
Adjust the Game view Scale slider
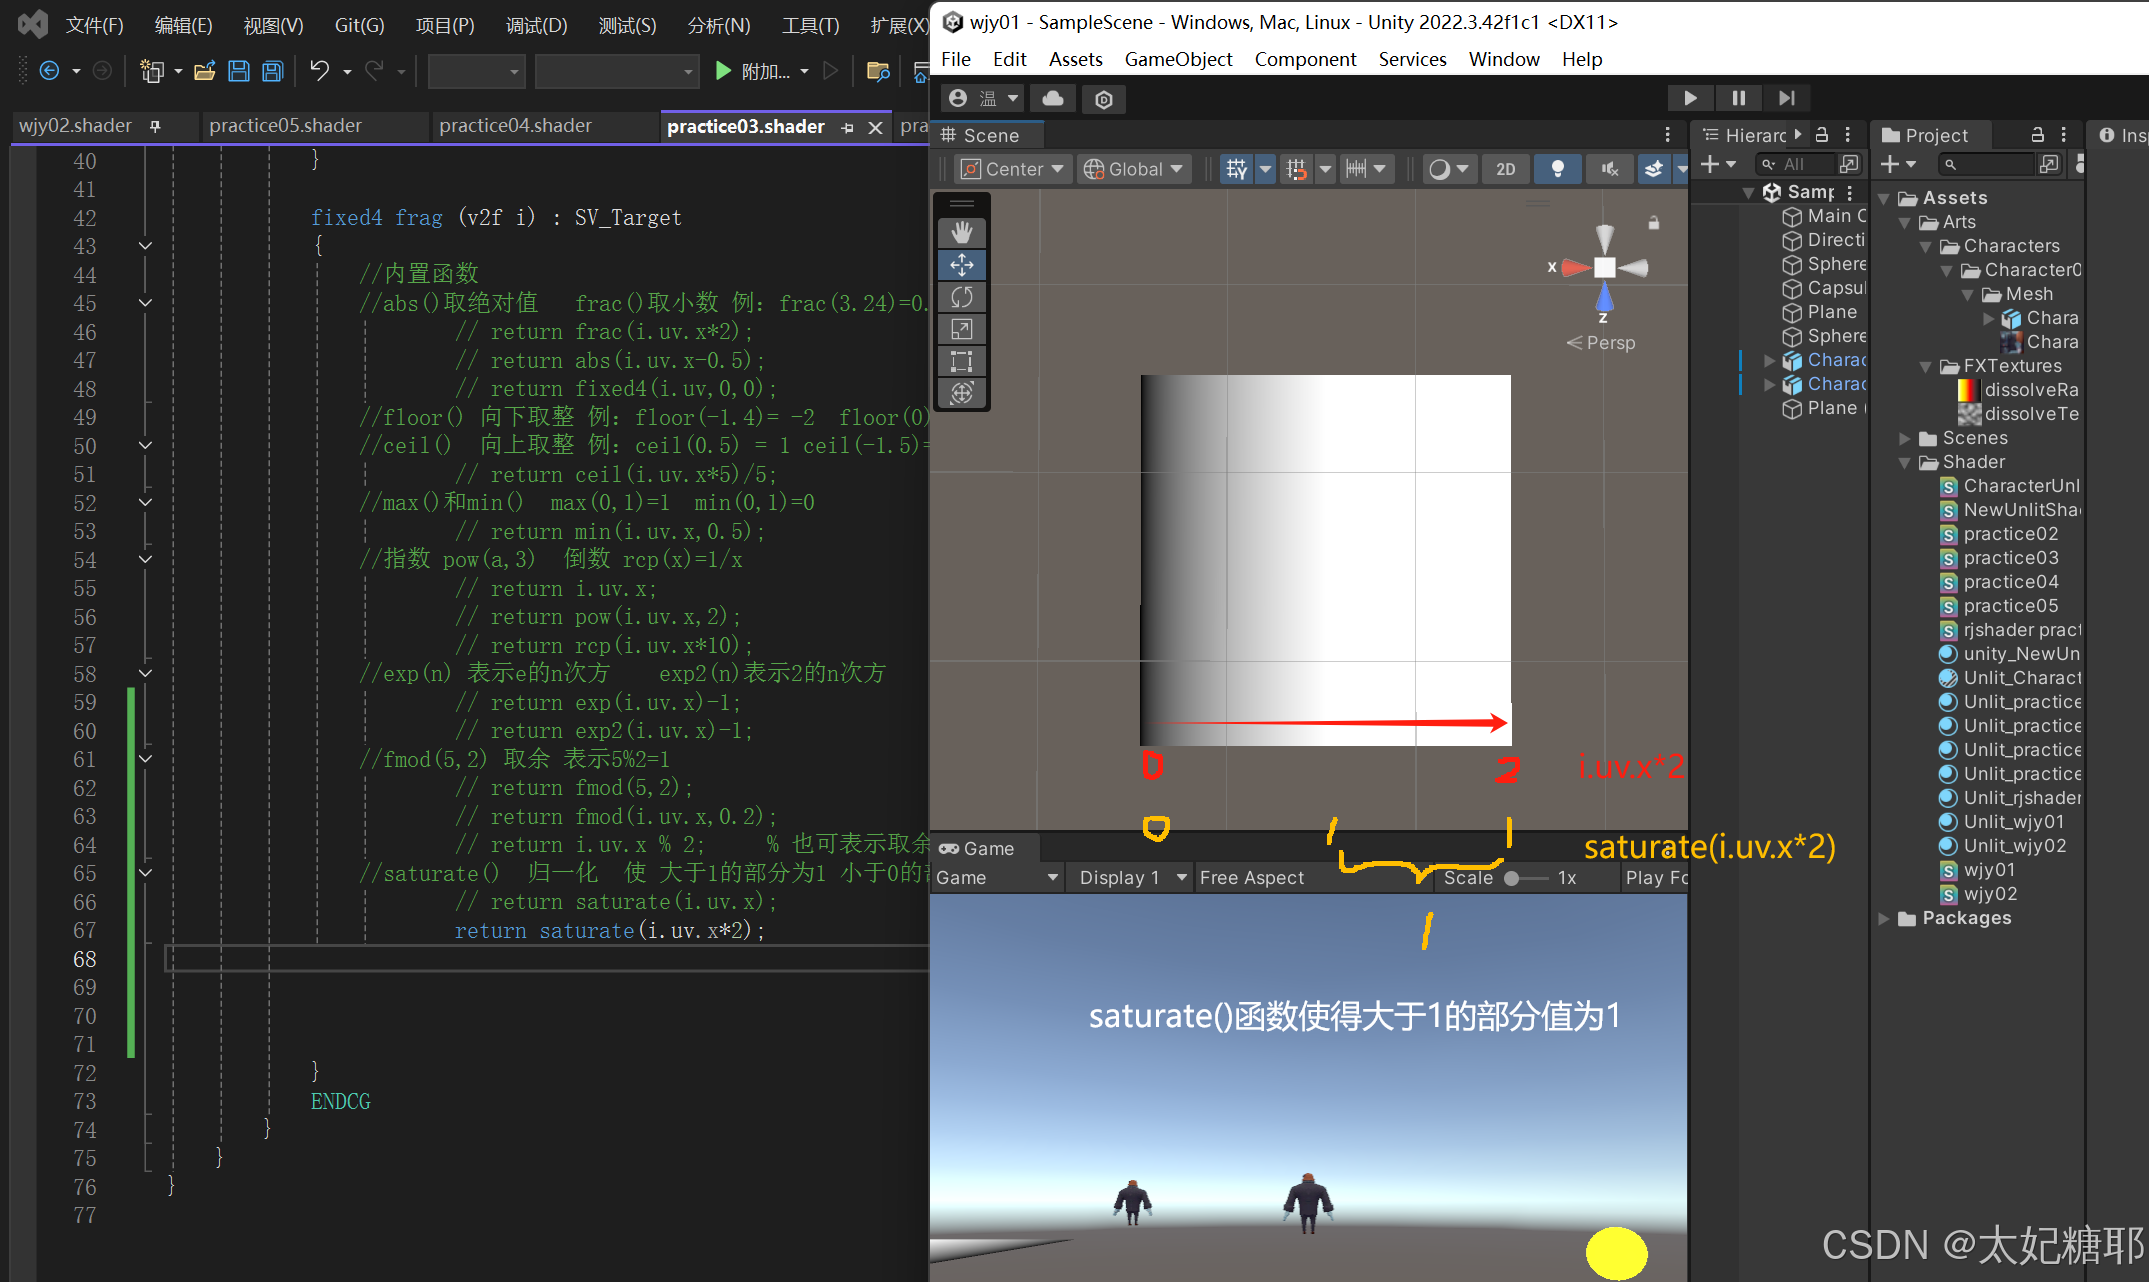pos(1512,877)
